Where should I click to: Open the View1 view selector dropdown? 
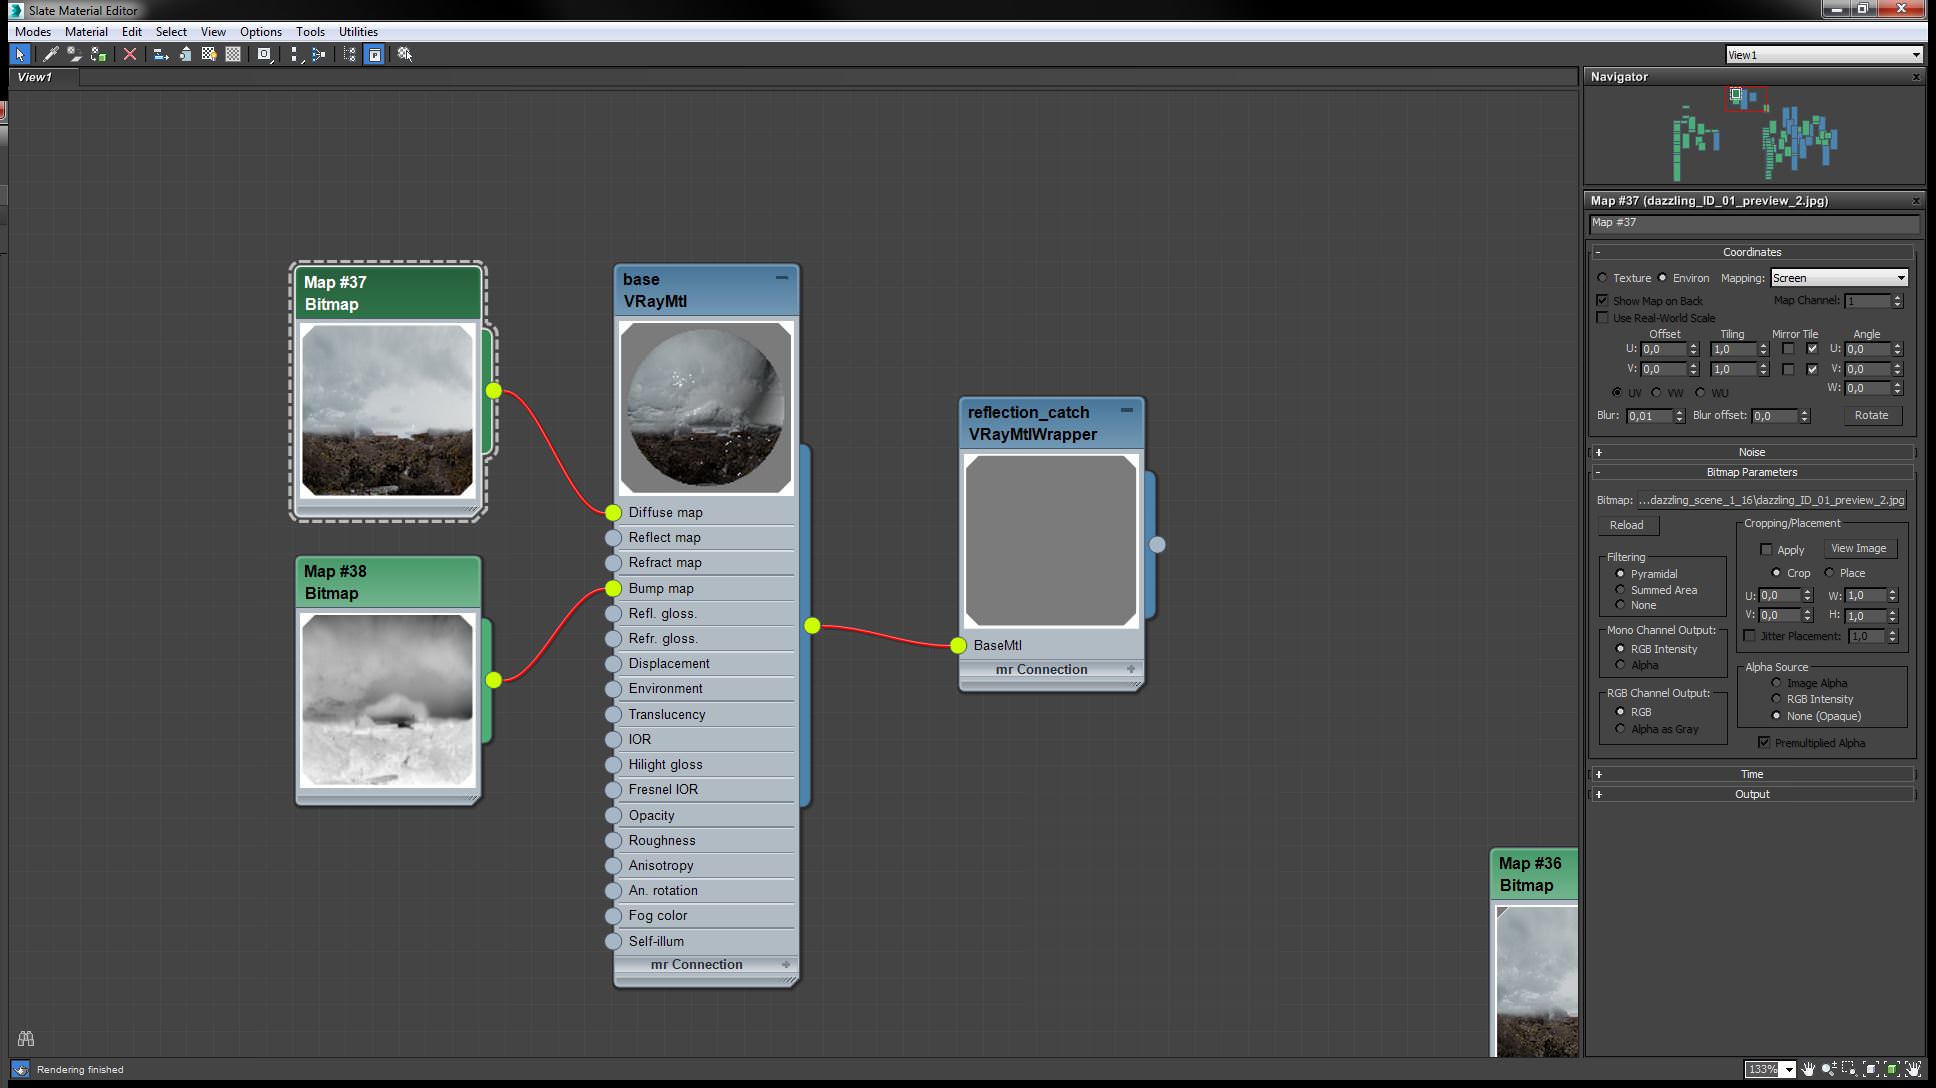coord(1824,55)
